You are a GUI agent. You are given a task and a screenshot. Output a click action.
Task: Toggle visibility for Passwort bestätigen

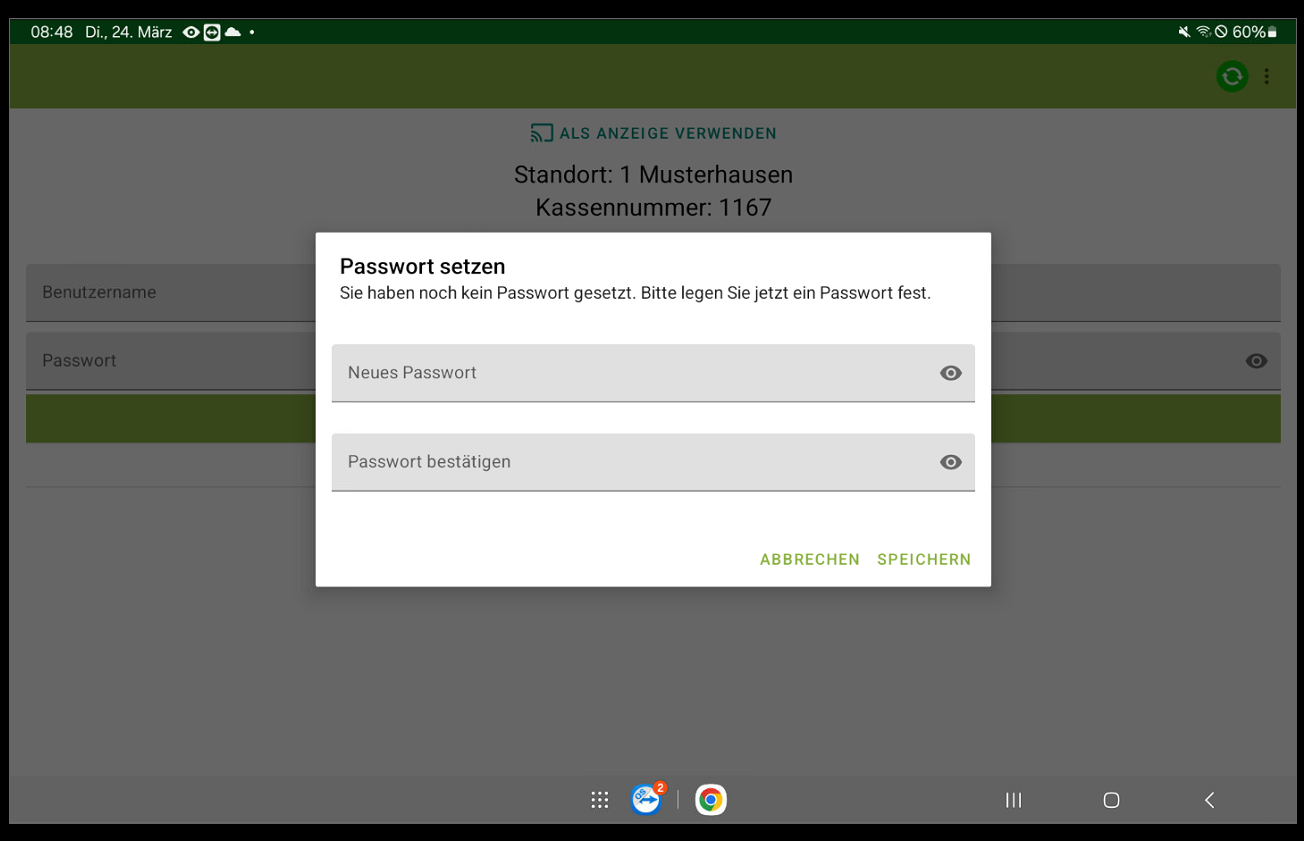950,462
